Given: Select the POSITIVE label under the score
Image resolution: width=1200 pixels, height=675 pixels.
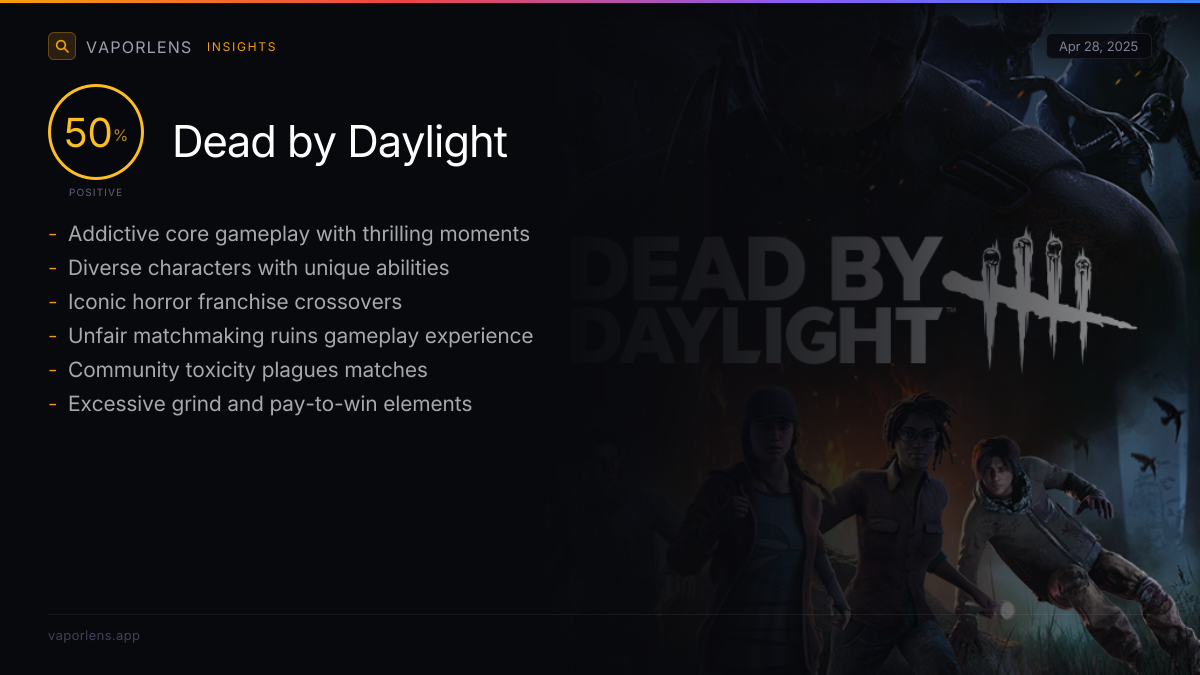Looking at the screenshot, I should point(96,192).
